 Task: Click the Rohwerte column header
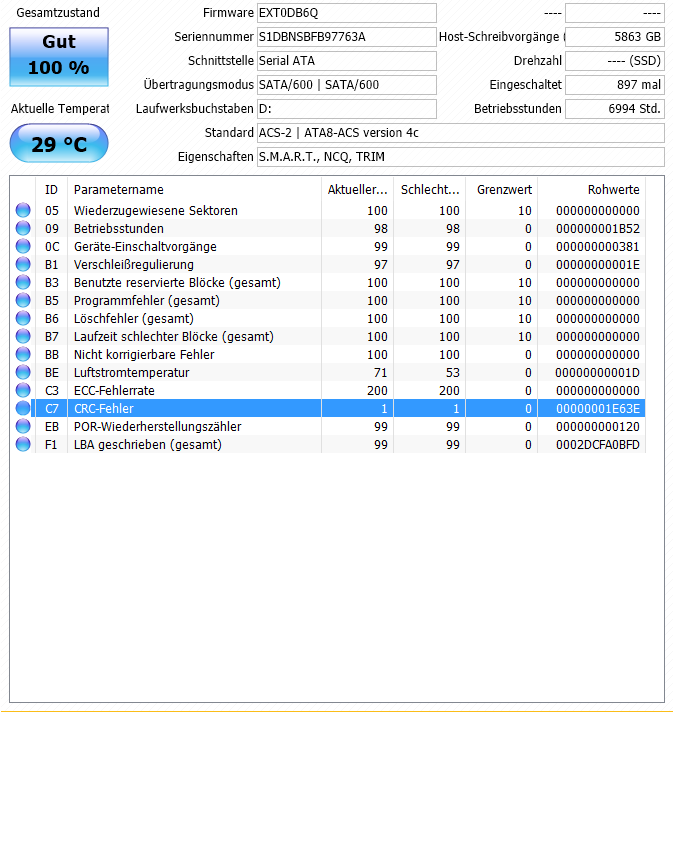tap(591, 190)
